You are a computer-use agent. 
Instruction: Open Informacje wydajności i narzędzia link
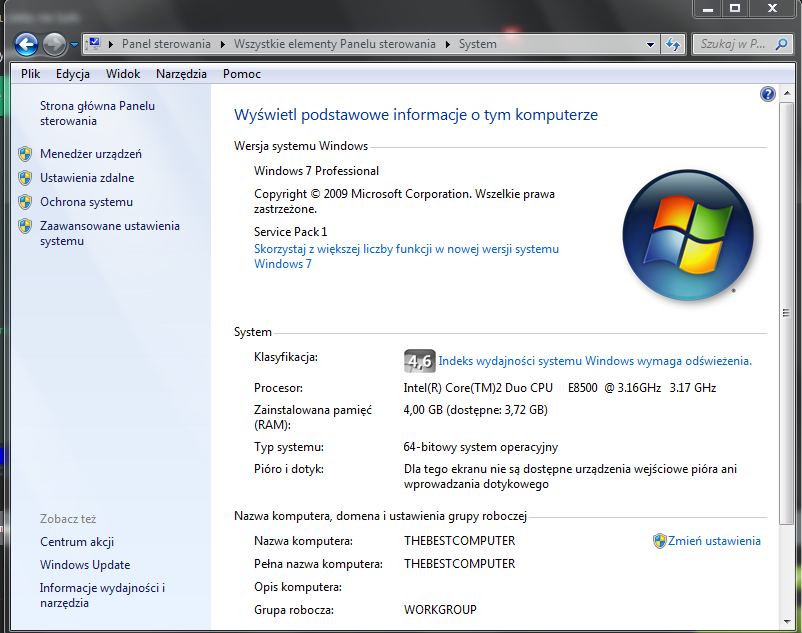(102, 596)
